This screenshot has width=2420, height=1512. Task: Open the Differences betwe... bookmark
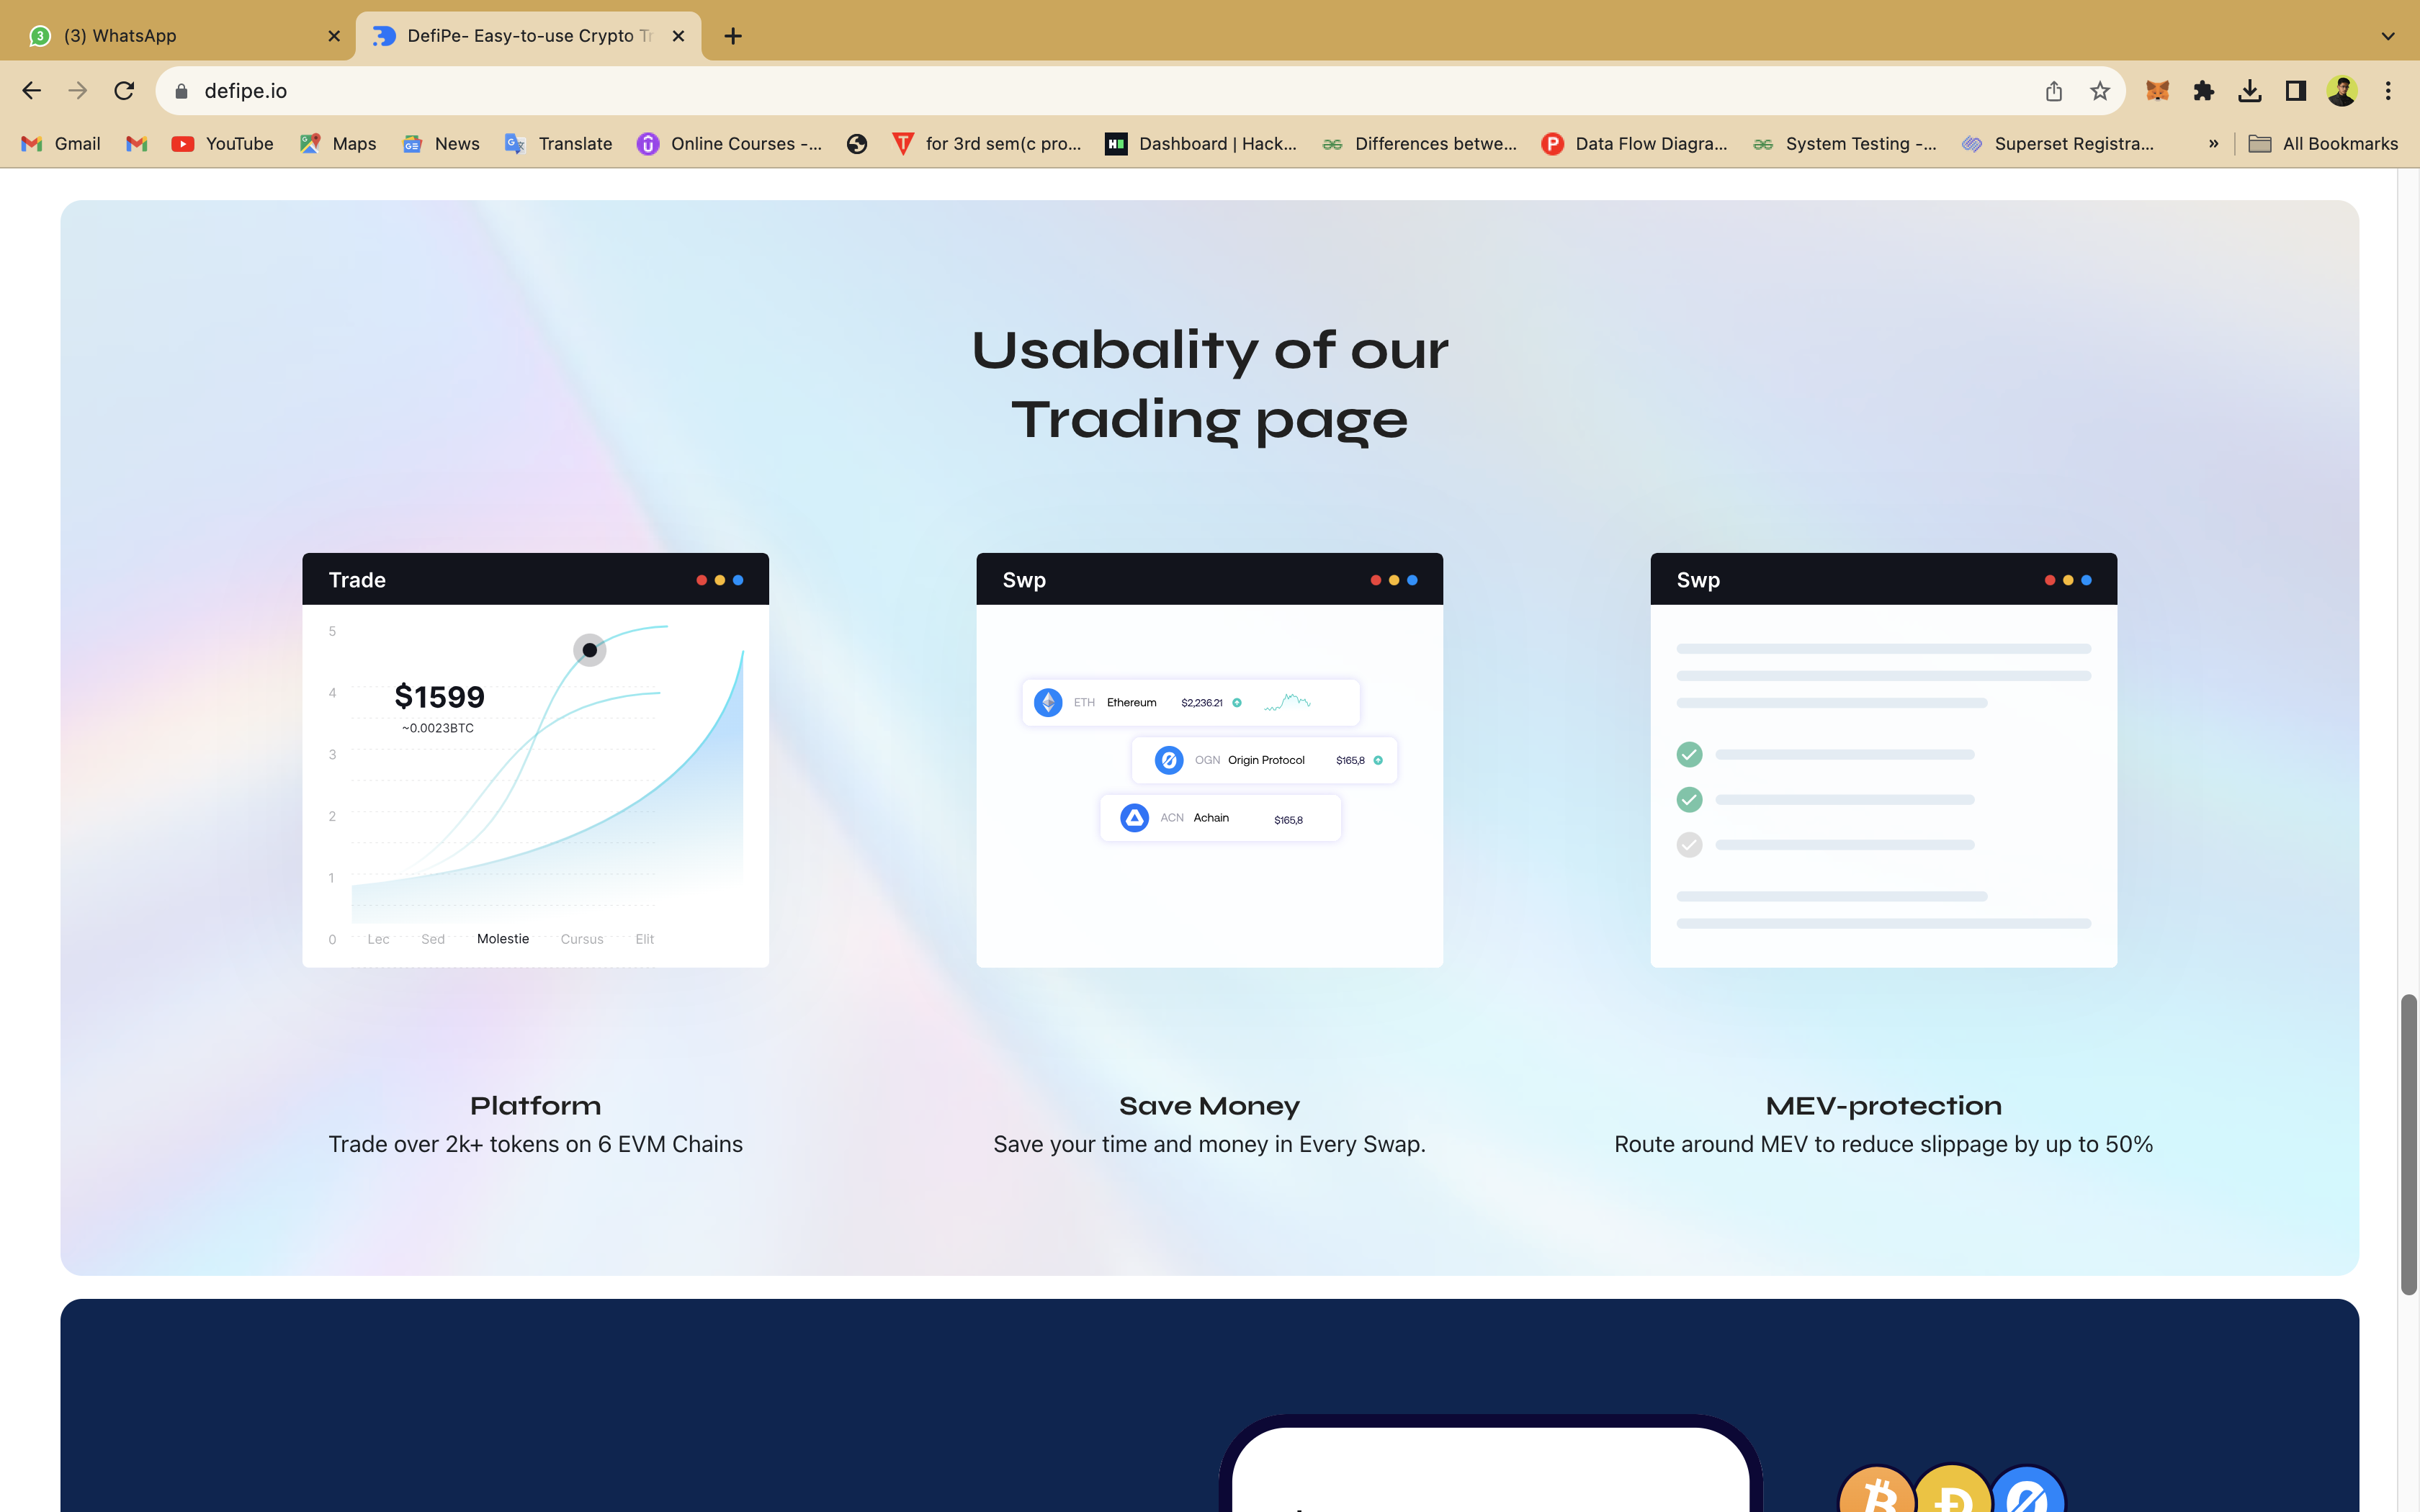[1419, 144]
